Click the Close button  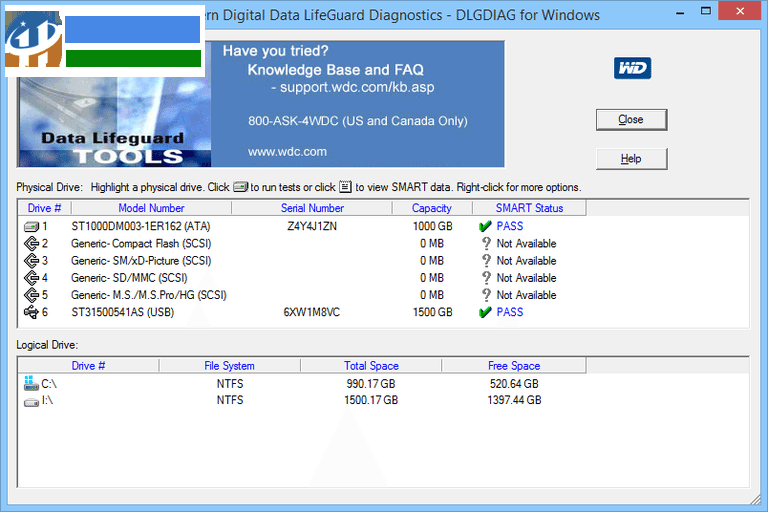(631, 120)
